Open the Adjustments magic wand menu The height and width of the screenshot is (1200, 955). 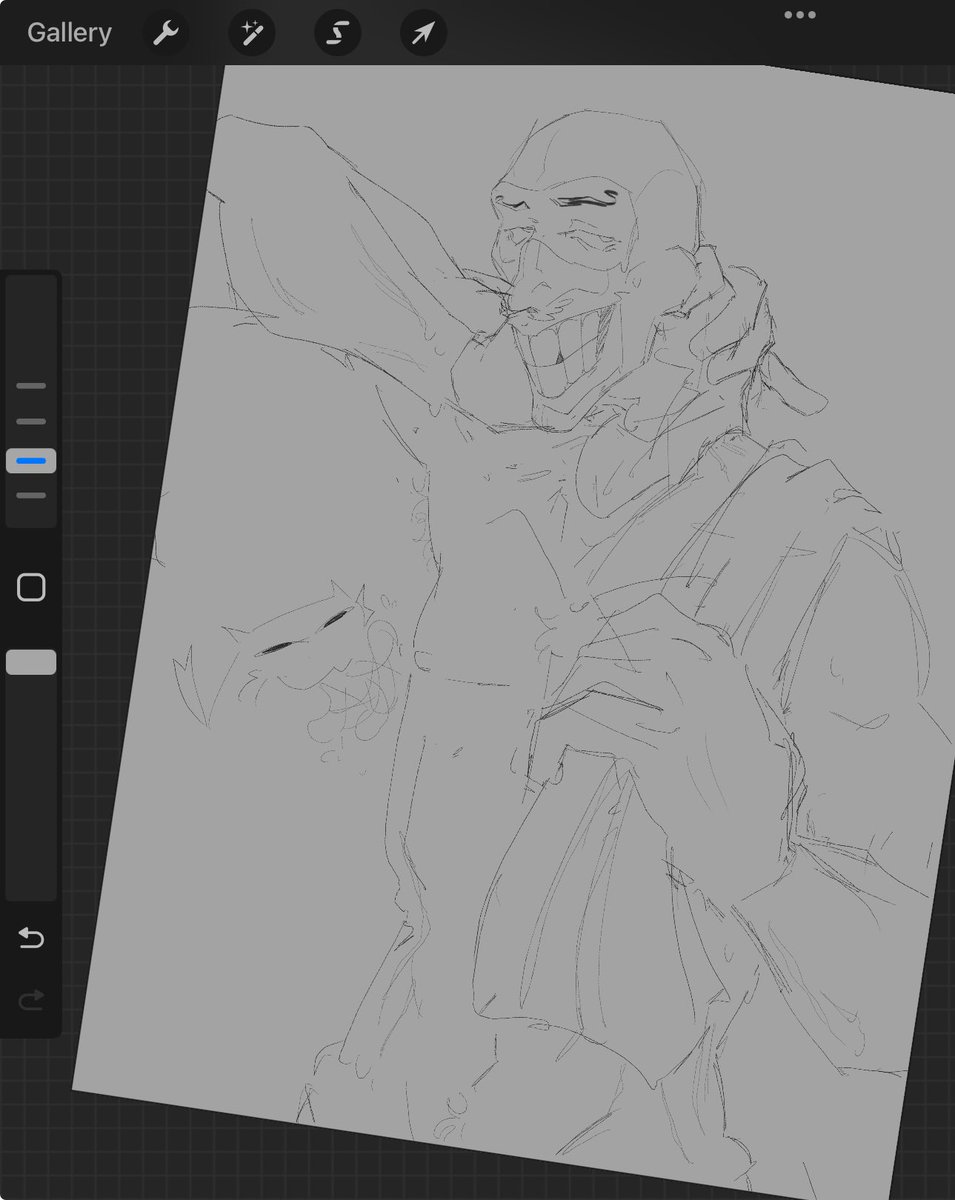coord(251,33)
